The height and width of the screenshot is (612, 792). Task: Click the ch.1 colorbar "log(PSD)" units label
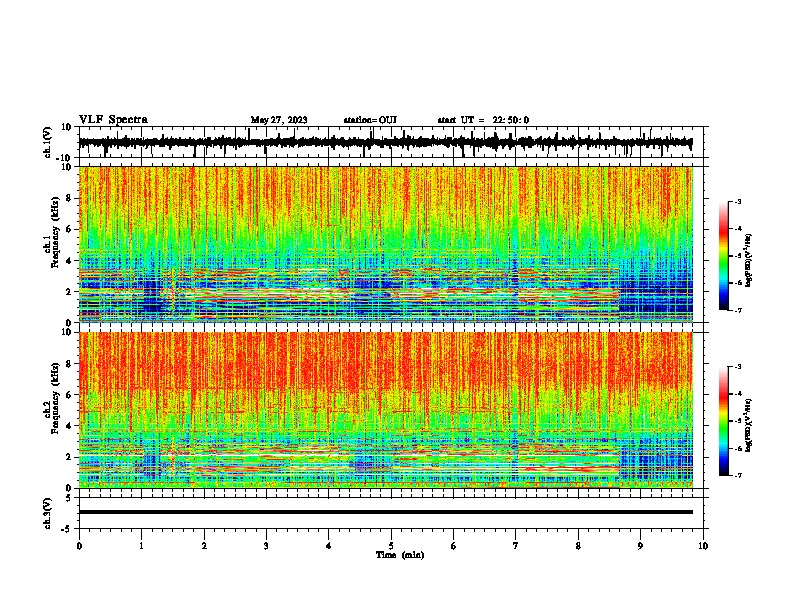[x=749, y=260]
